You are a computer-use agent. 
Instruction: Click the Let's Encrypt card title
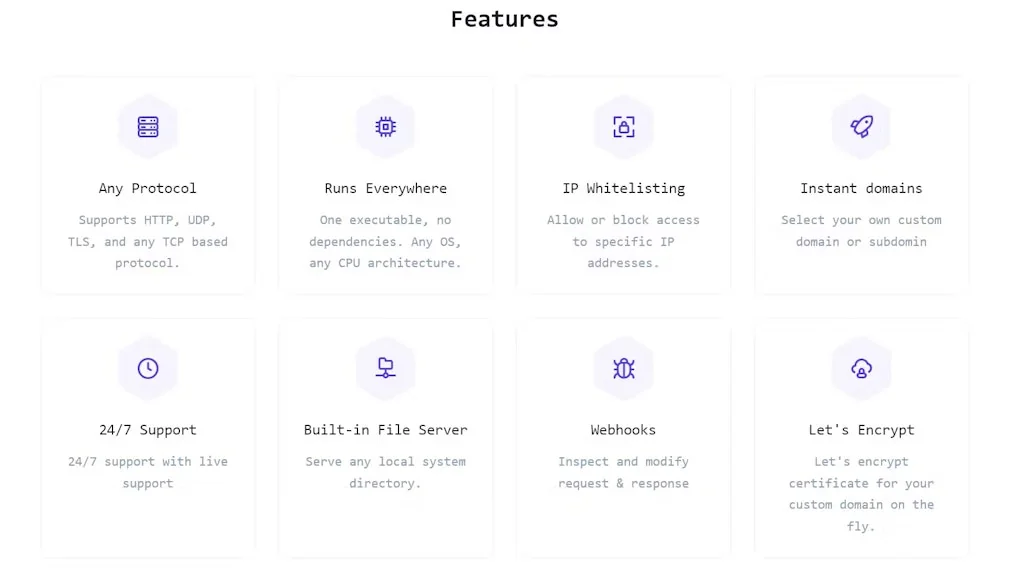click(861, 430)
